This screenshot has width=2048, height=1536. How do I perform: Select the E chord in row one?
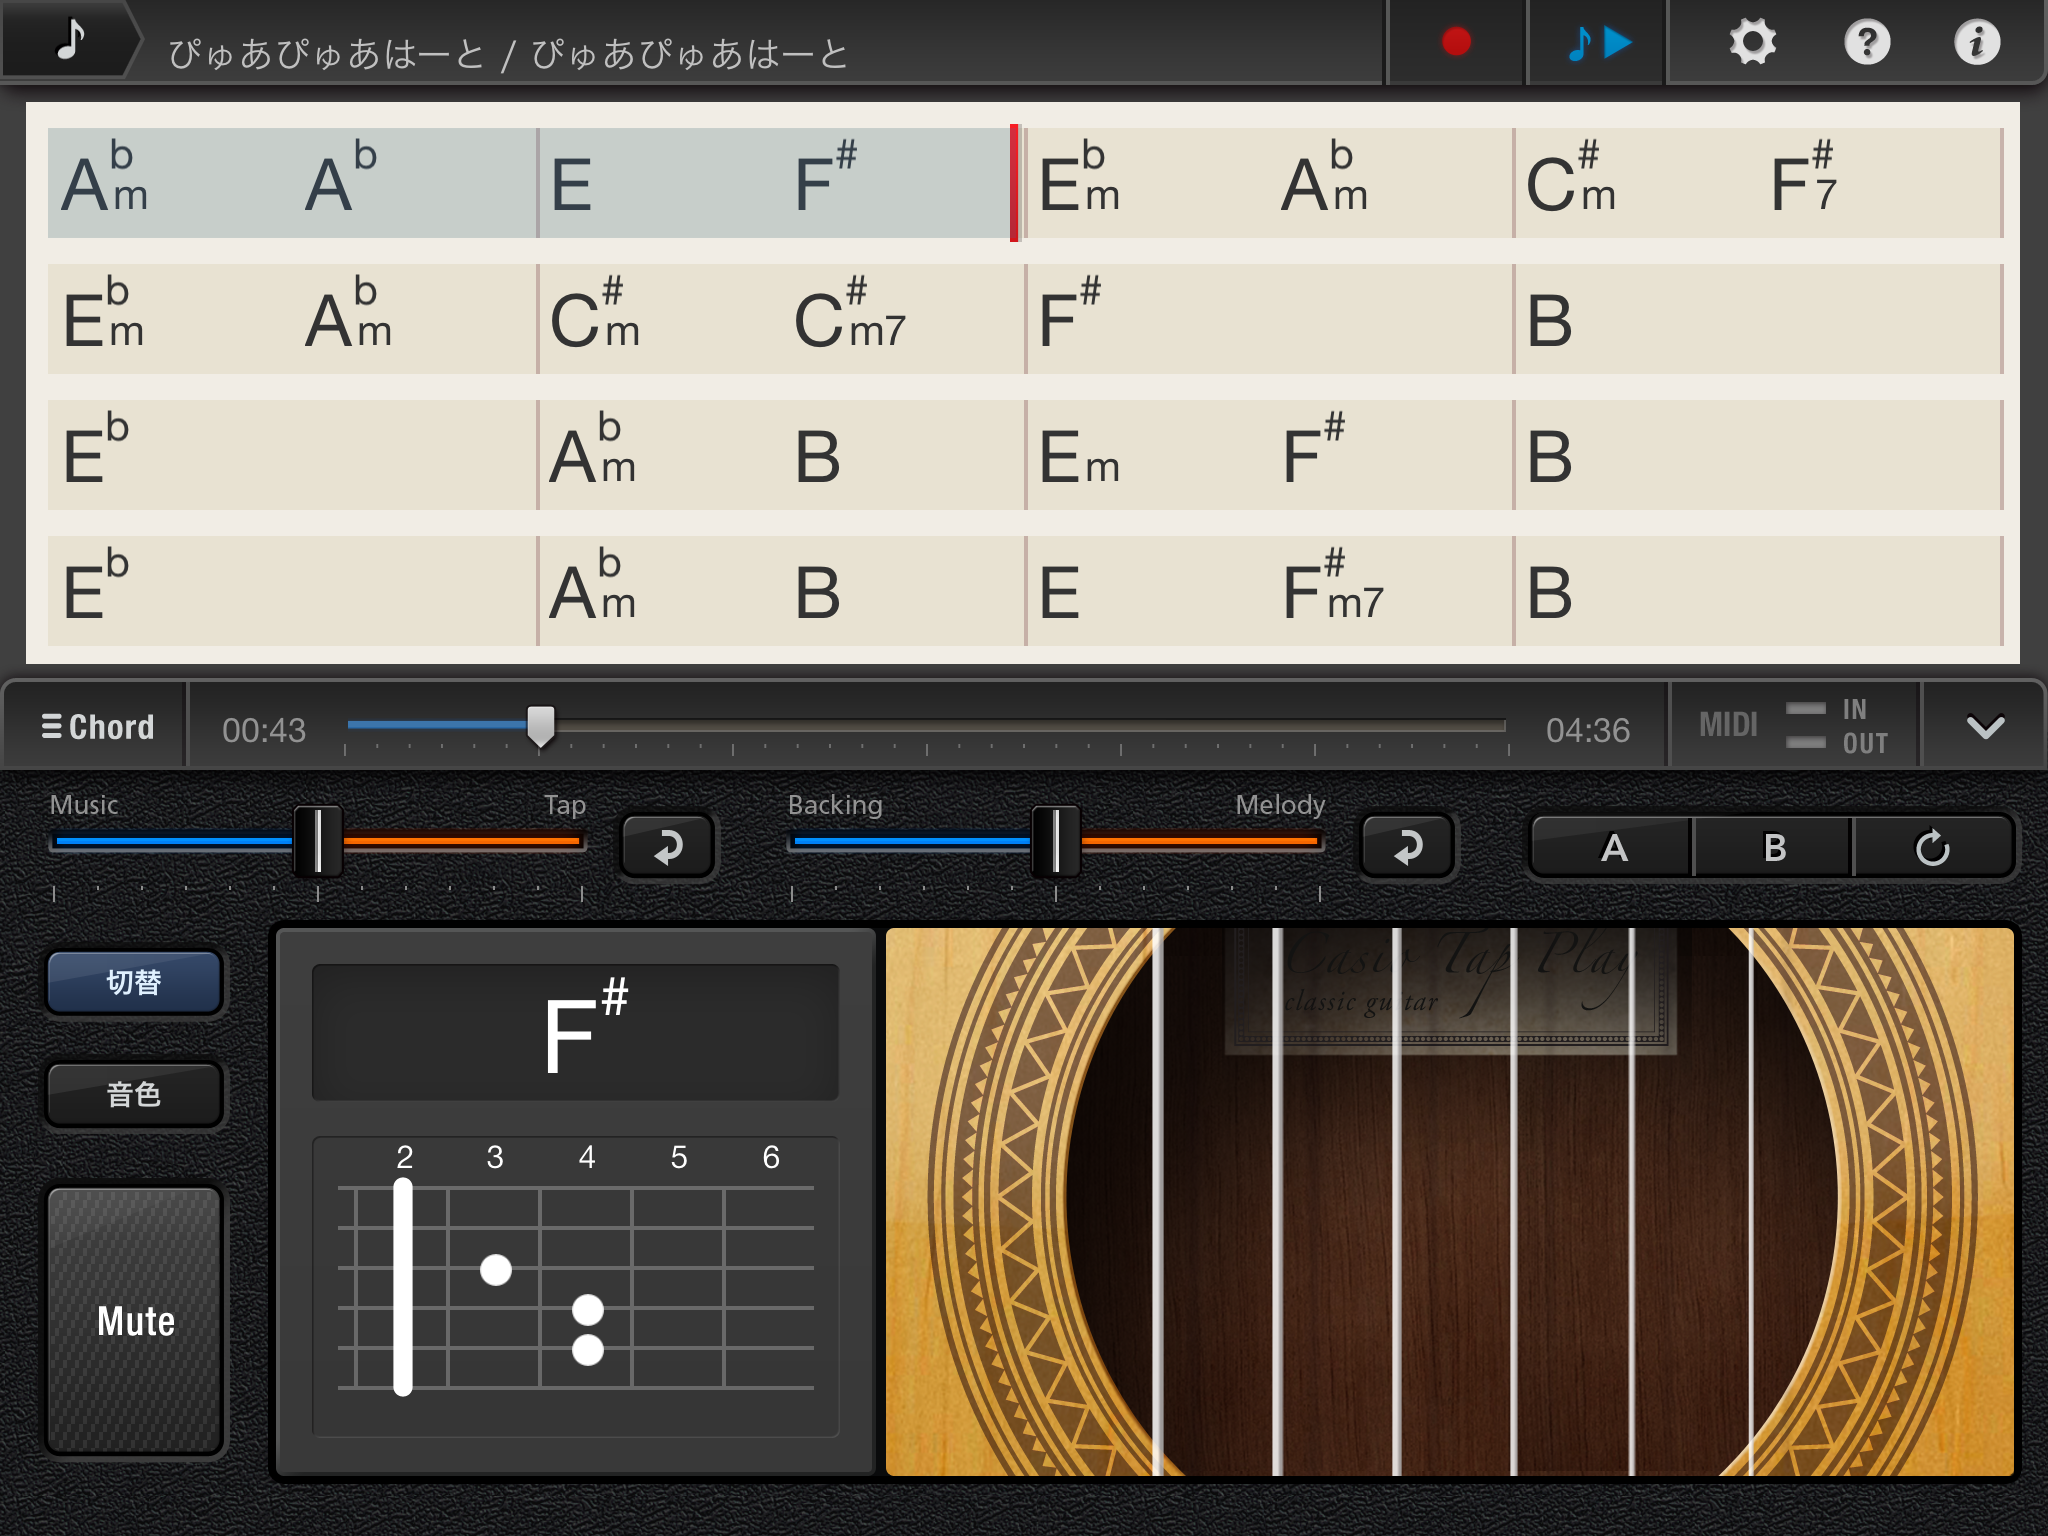tap(571, 185)
